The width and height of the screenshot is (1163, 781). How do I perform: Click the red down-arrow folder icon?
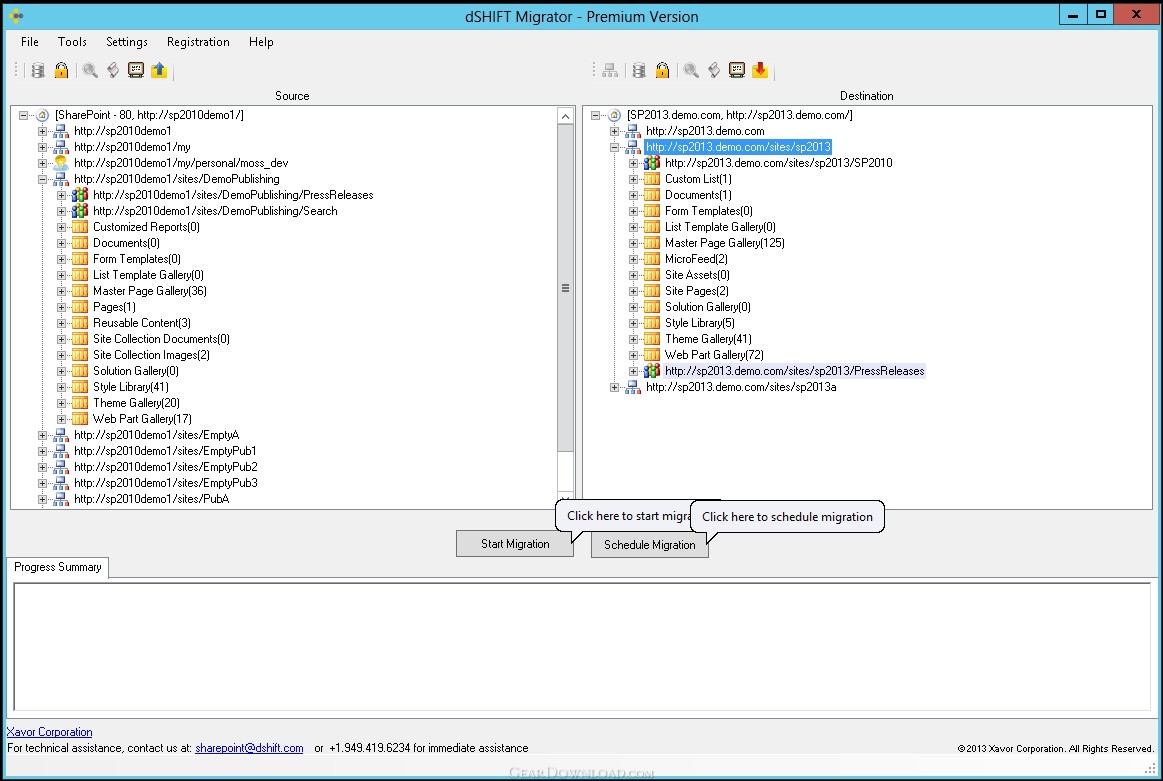point(760,70)
